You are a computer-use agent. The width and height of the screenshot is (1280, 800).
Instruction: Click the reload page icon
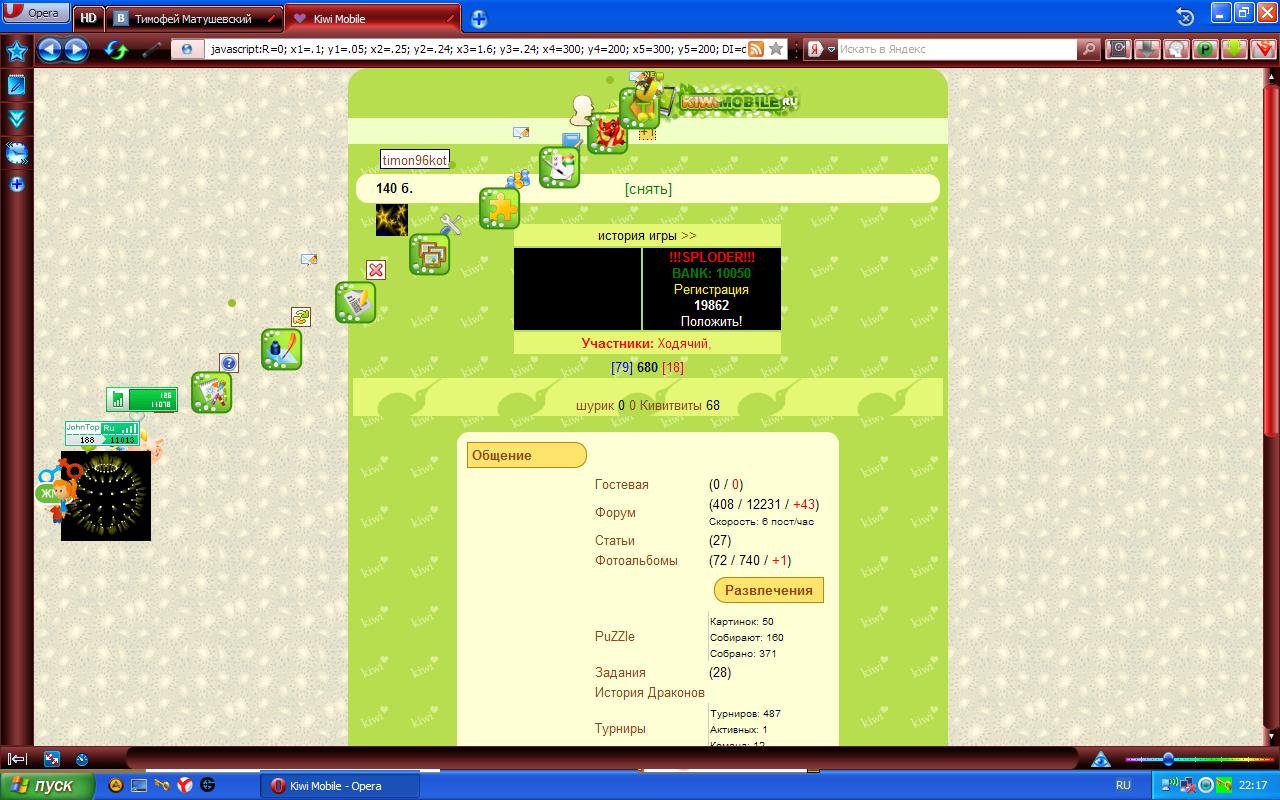[x=117, y=49]
